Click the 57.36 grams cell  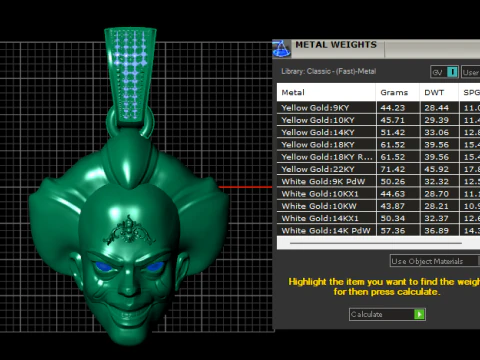point(398,231)
